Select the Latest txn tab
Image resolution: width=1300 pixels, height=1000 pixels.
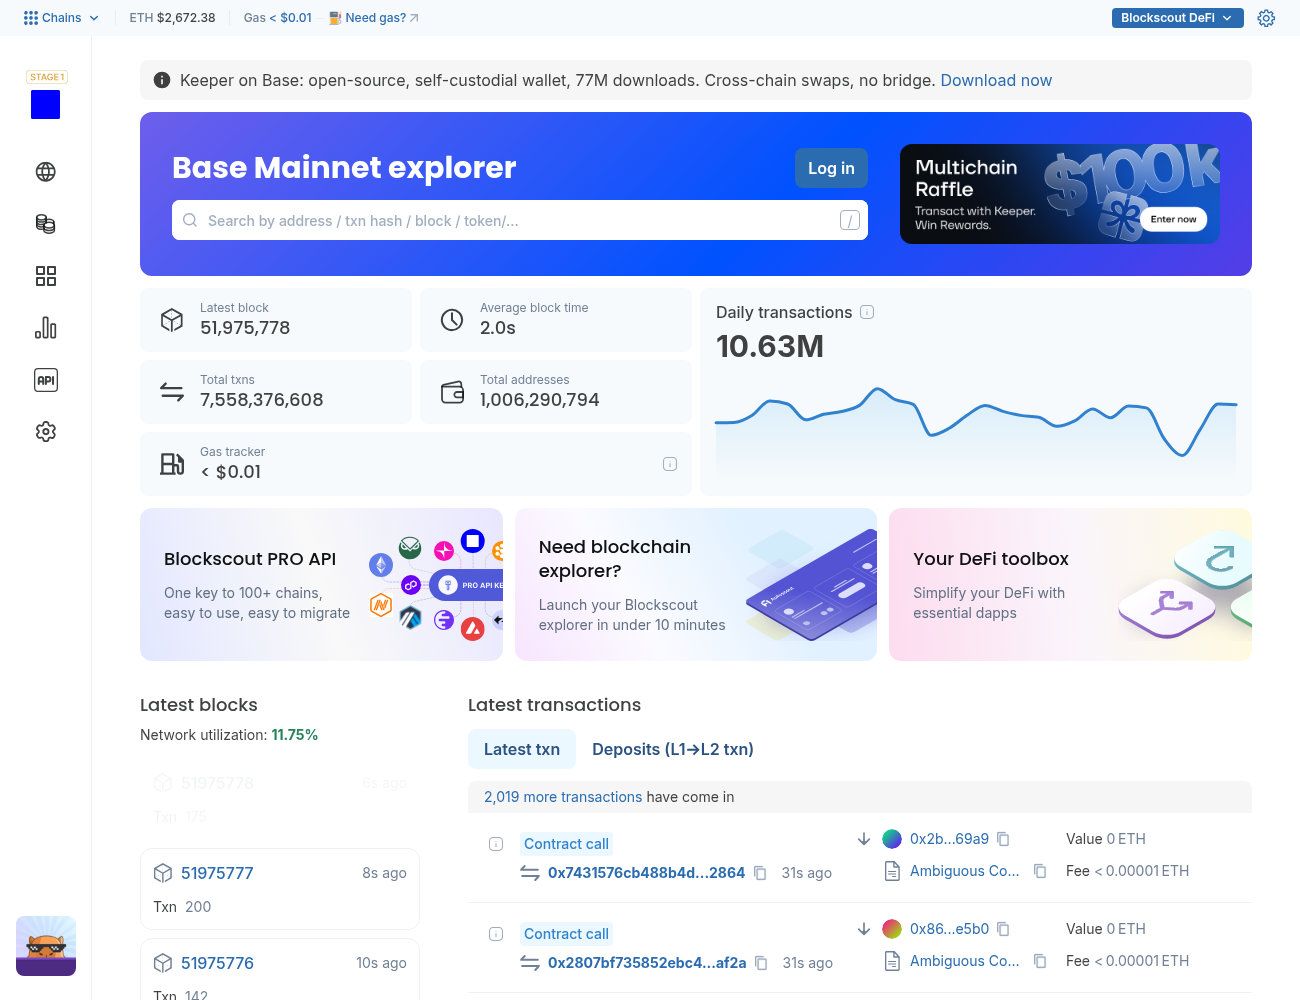[x=522, y=749]
